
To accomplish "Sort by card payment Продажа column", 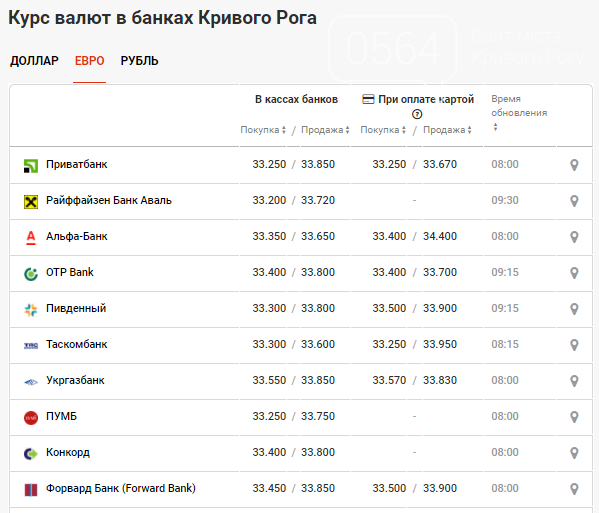I will pyautogui.click(x=447, y=130).
